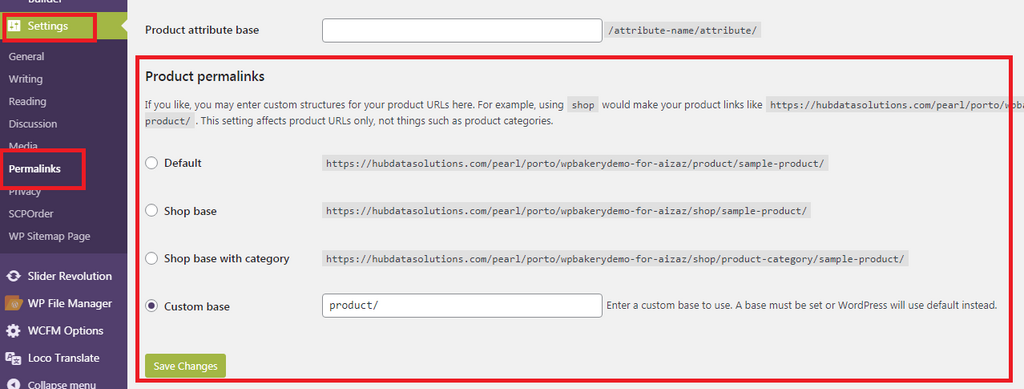Open Loco Translate menu item

[x=63, y=358]
